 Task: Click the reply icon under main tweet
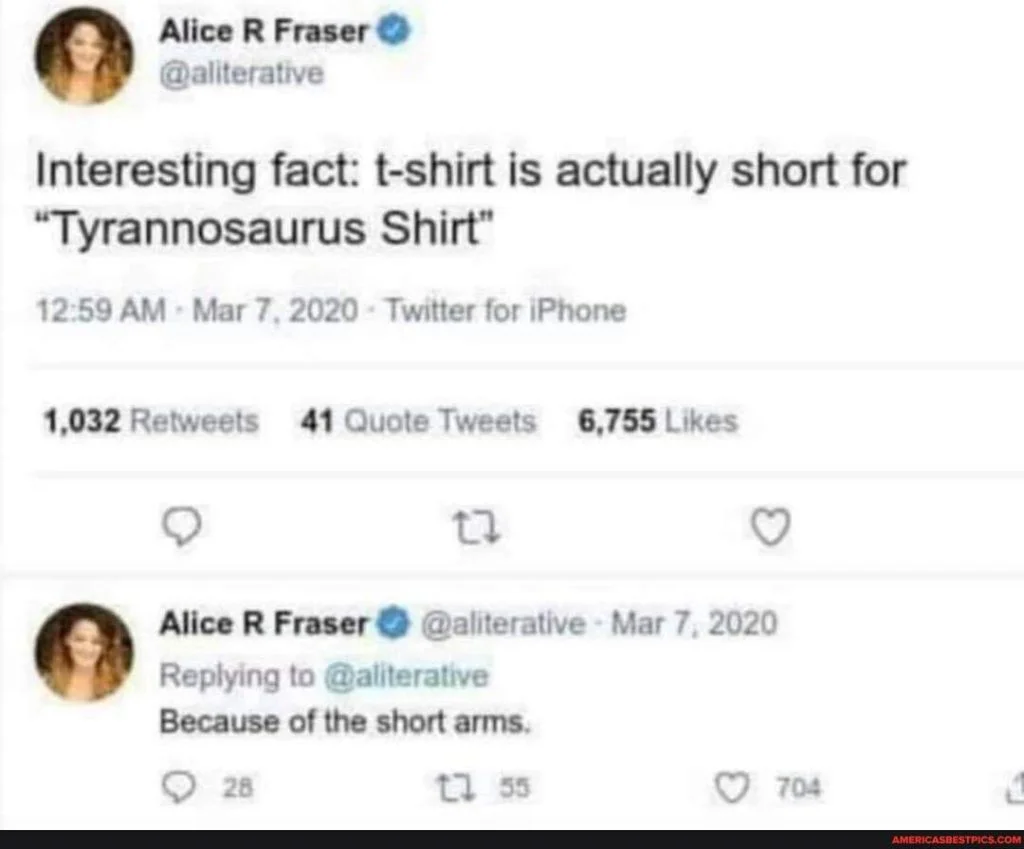(x=182, y=526)
